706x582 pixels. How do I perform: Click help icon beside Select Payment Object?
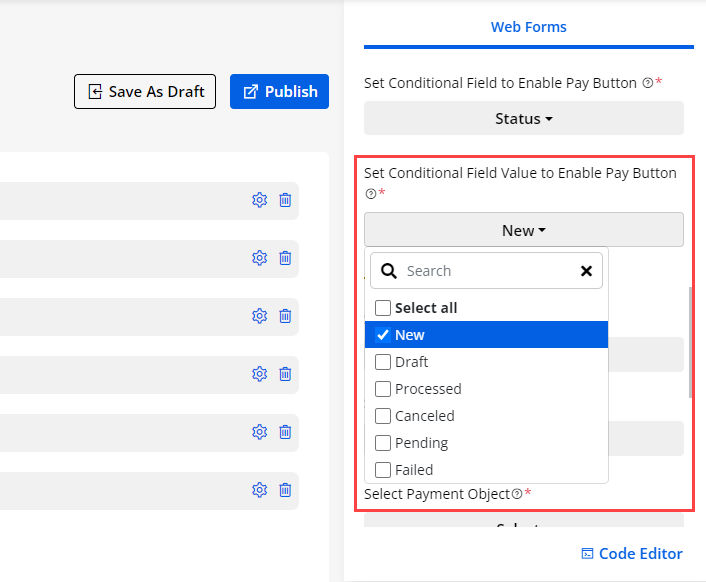(517, 494)
